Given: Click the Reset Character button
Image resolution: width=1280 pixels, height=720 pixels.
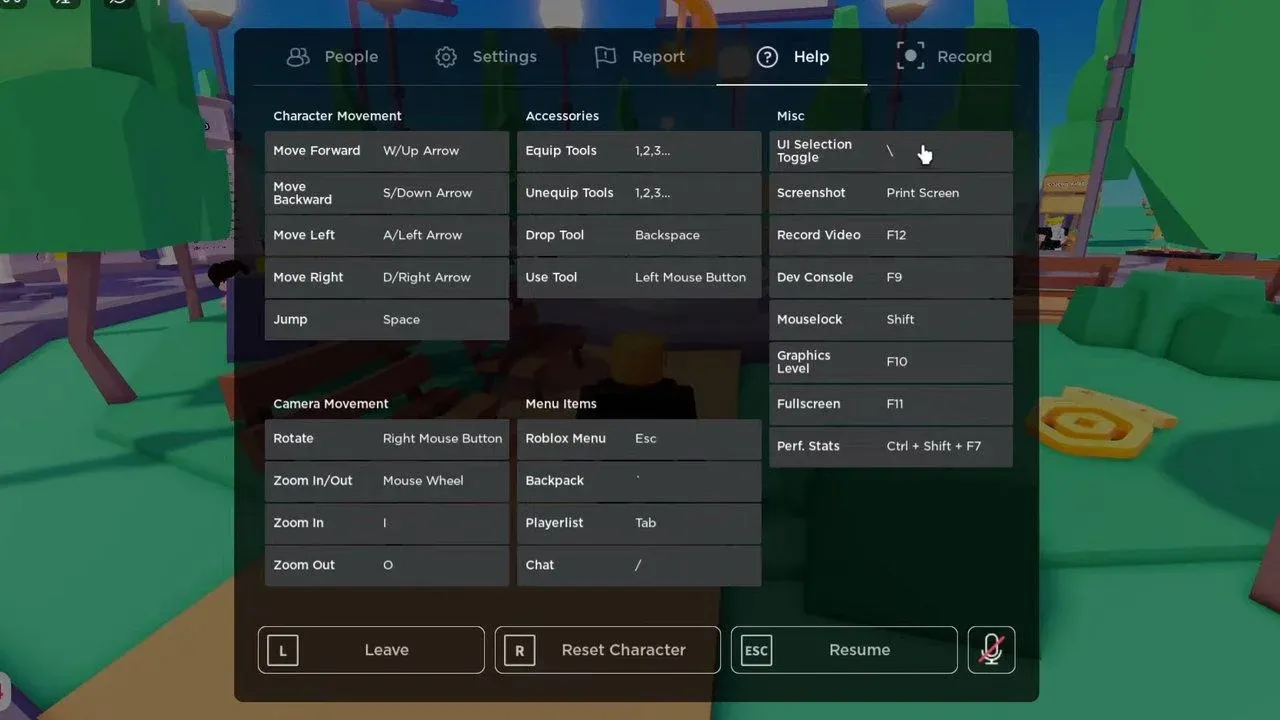Looking at the screenshot, I should [x=608, y=650].
